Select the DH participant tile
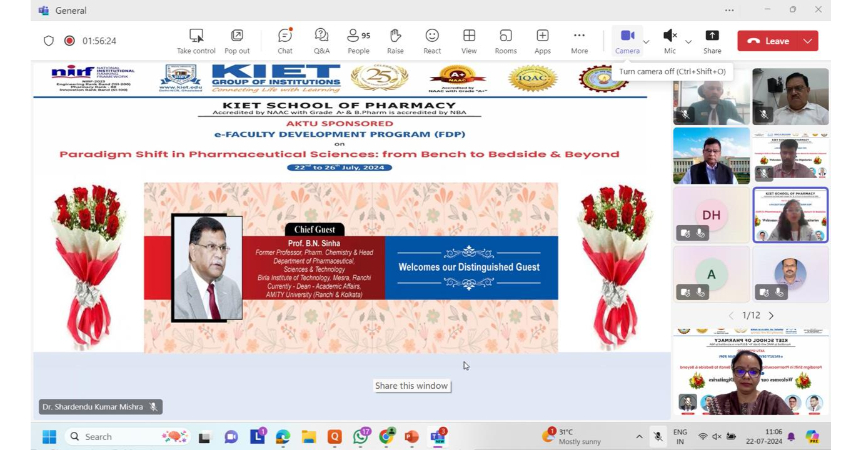This screenshot has height=450, width=861. click(712, 215)
